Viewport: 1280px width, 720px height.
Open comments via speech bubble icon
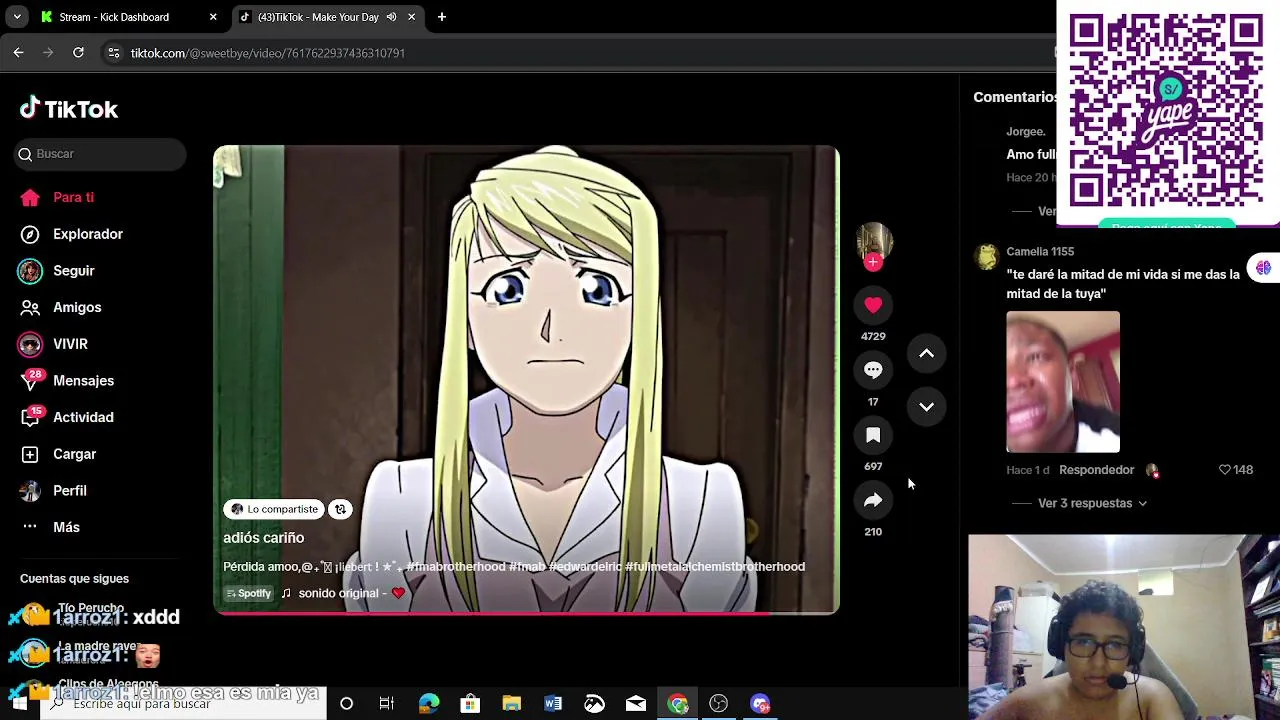[x=873, y=370]
